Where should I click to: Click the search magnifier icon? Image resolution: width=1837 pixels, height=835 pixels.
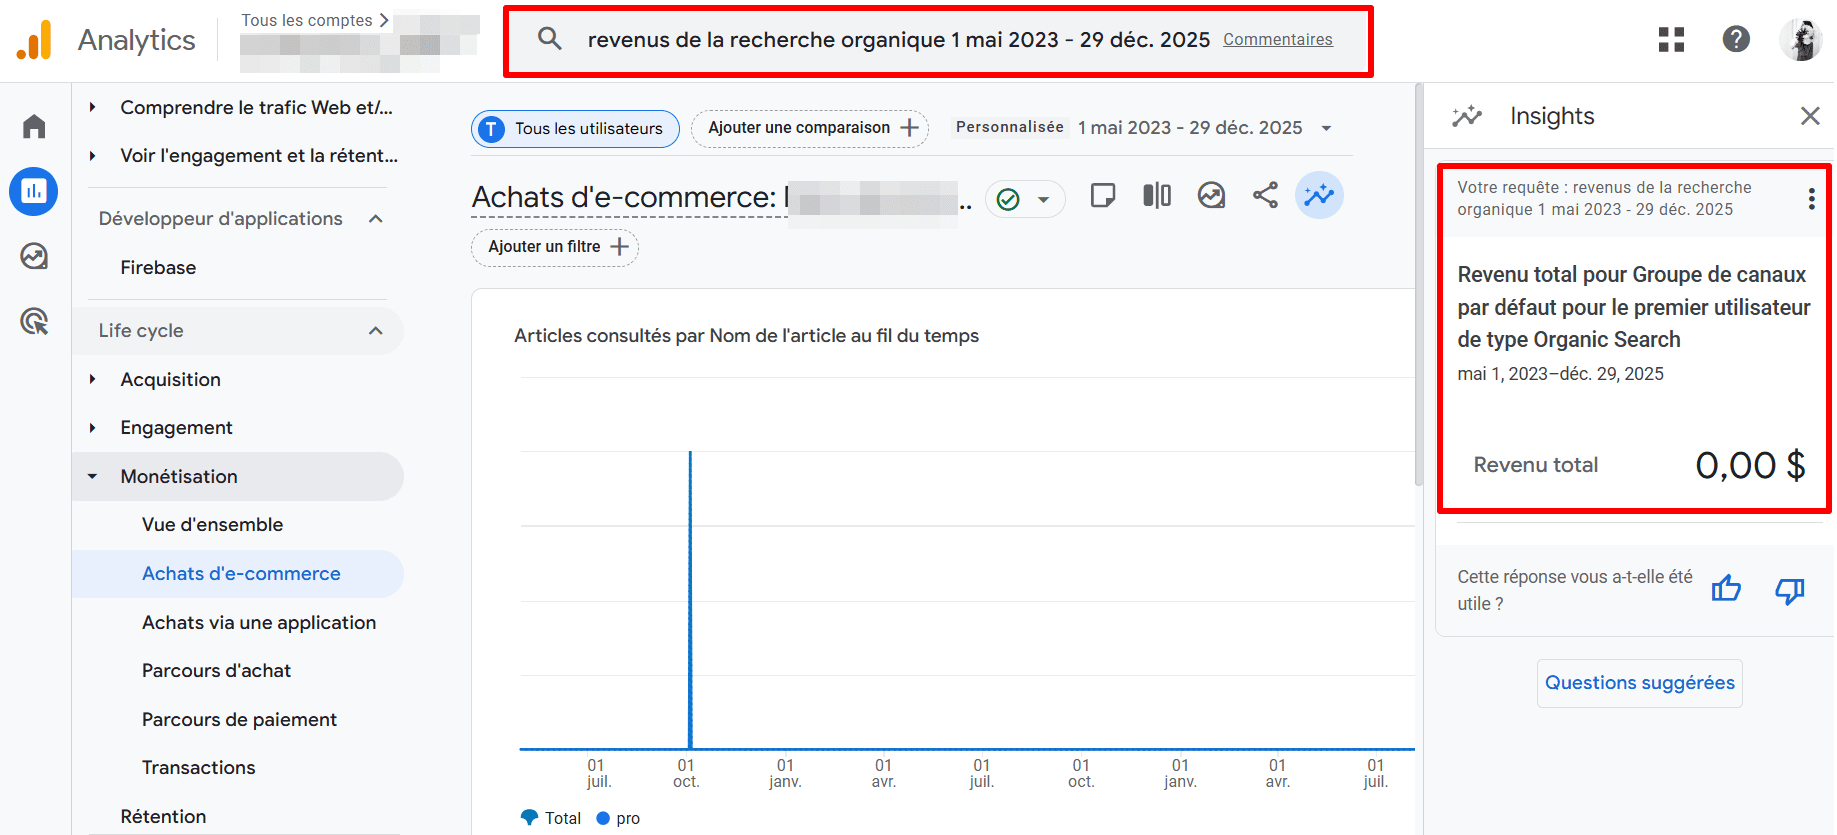549,39
